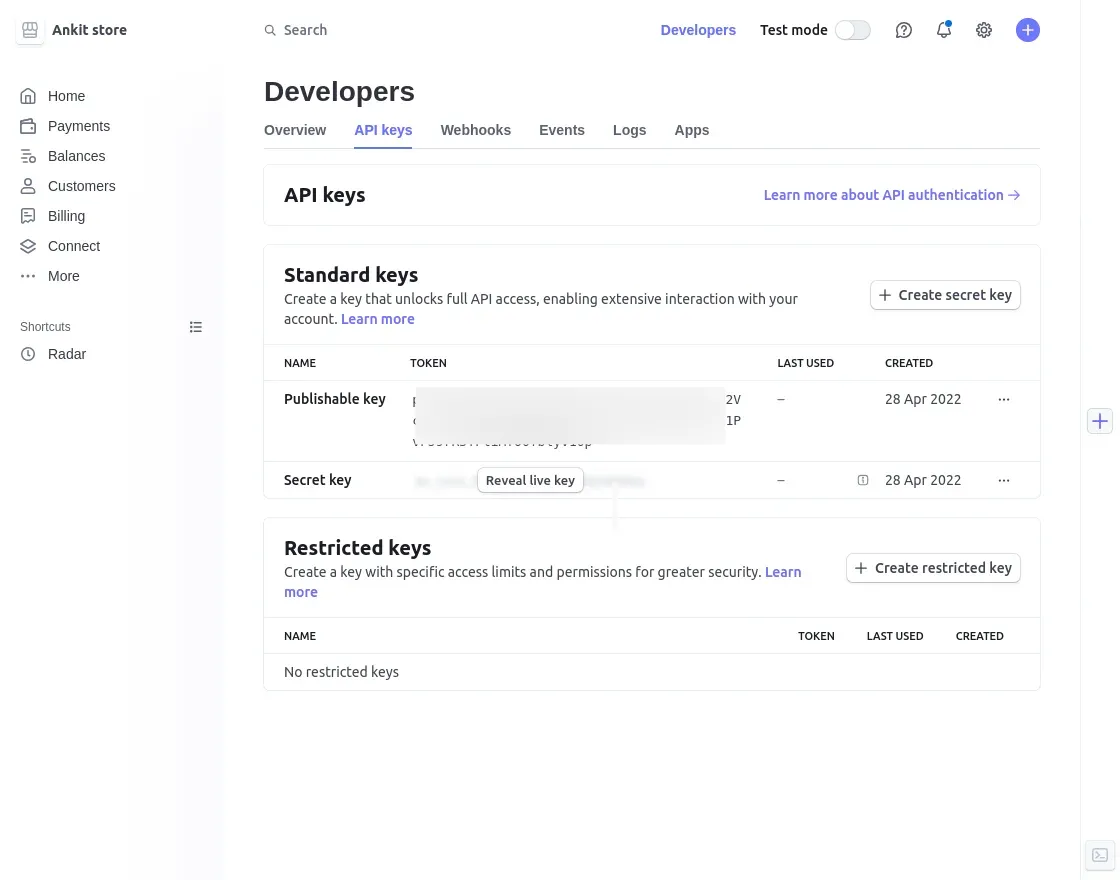
Task: Expand the More item in sidebar
Action: point(63,276)
